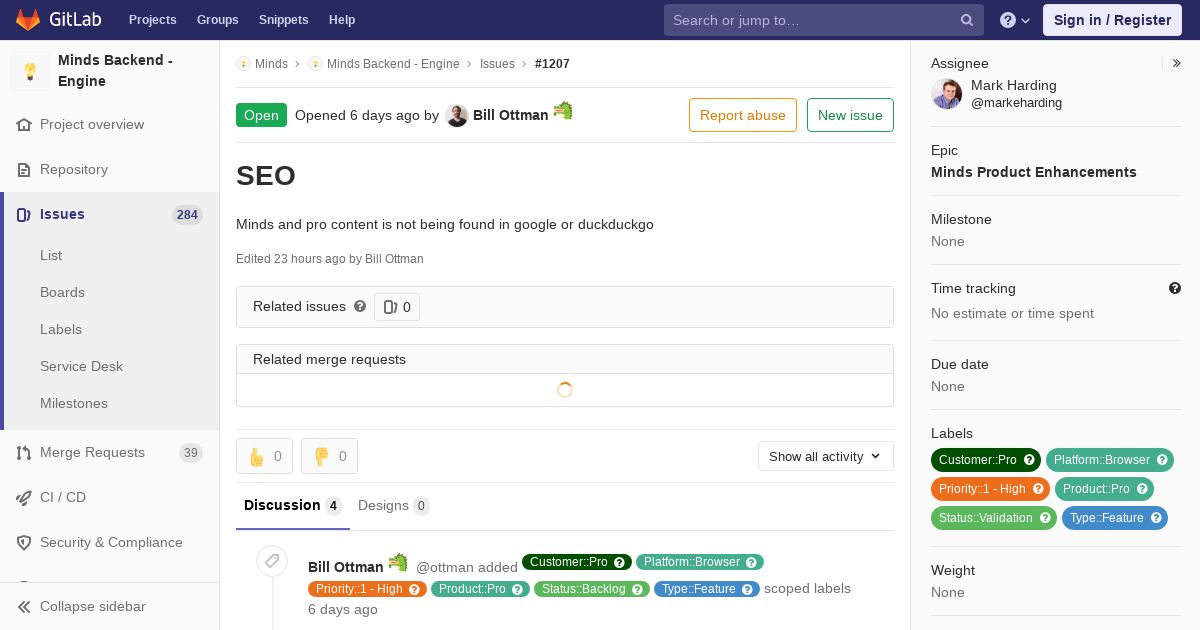Switch to the Designs tab
This screenshot has width=1200, height=630.
(394, 506)
